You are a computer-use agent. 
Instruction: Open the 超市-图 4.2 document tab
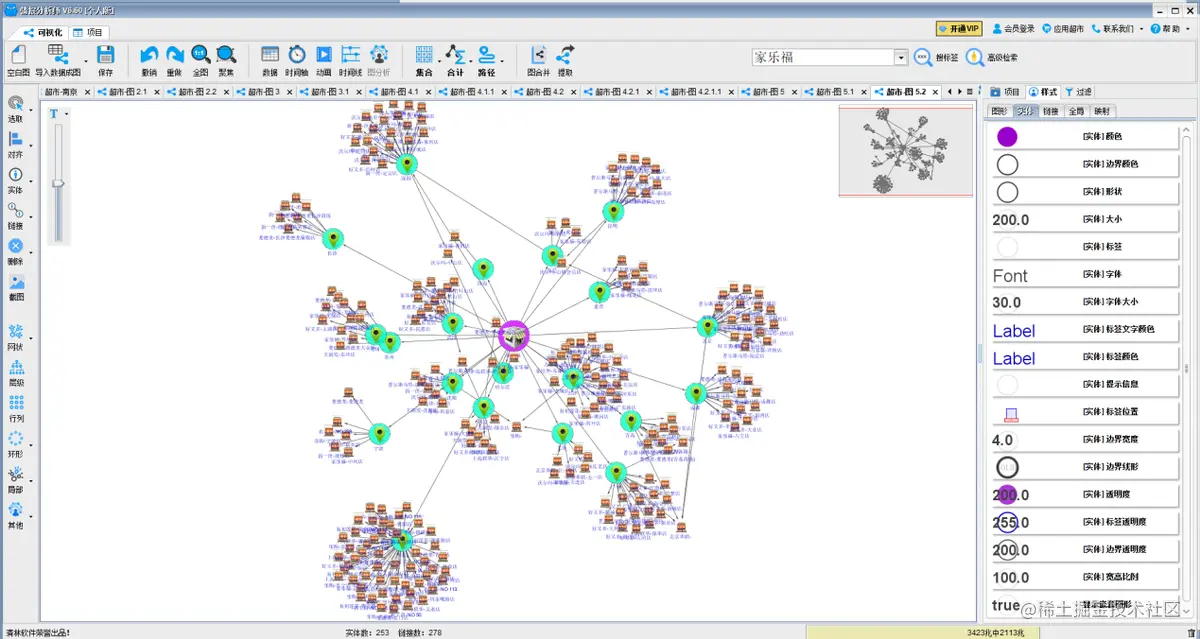coord(544,91)
